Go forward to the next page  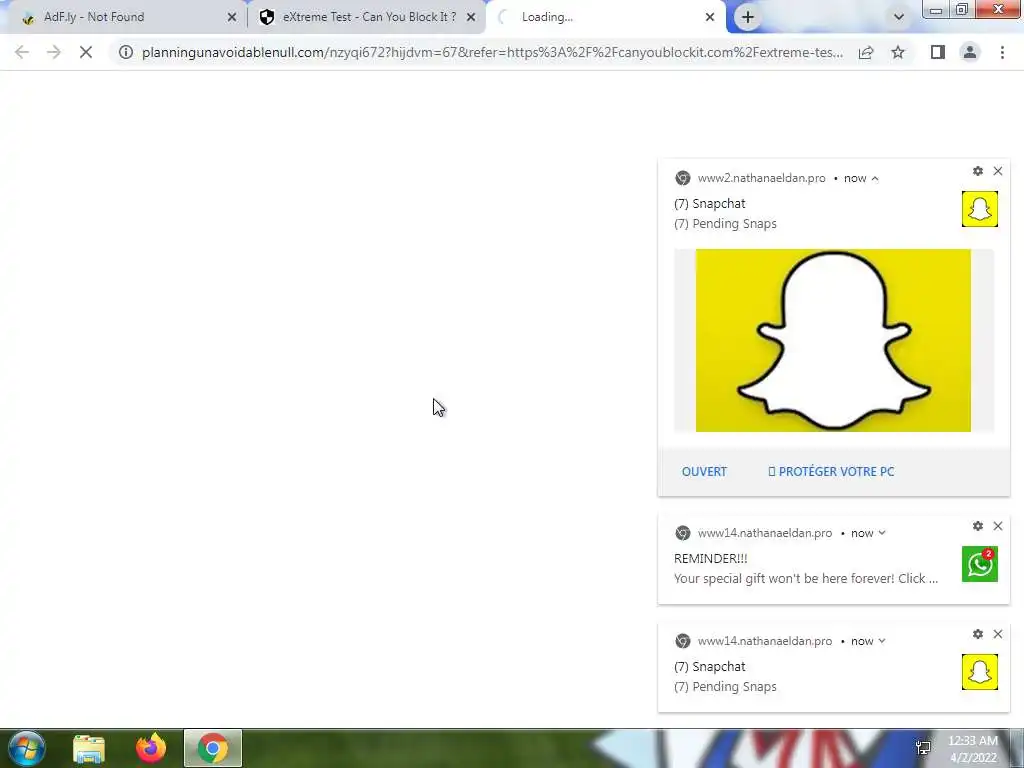coord(54,52)
